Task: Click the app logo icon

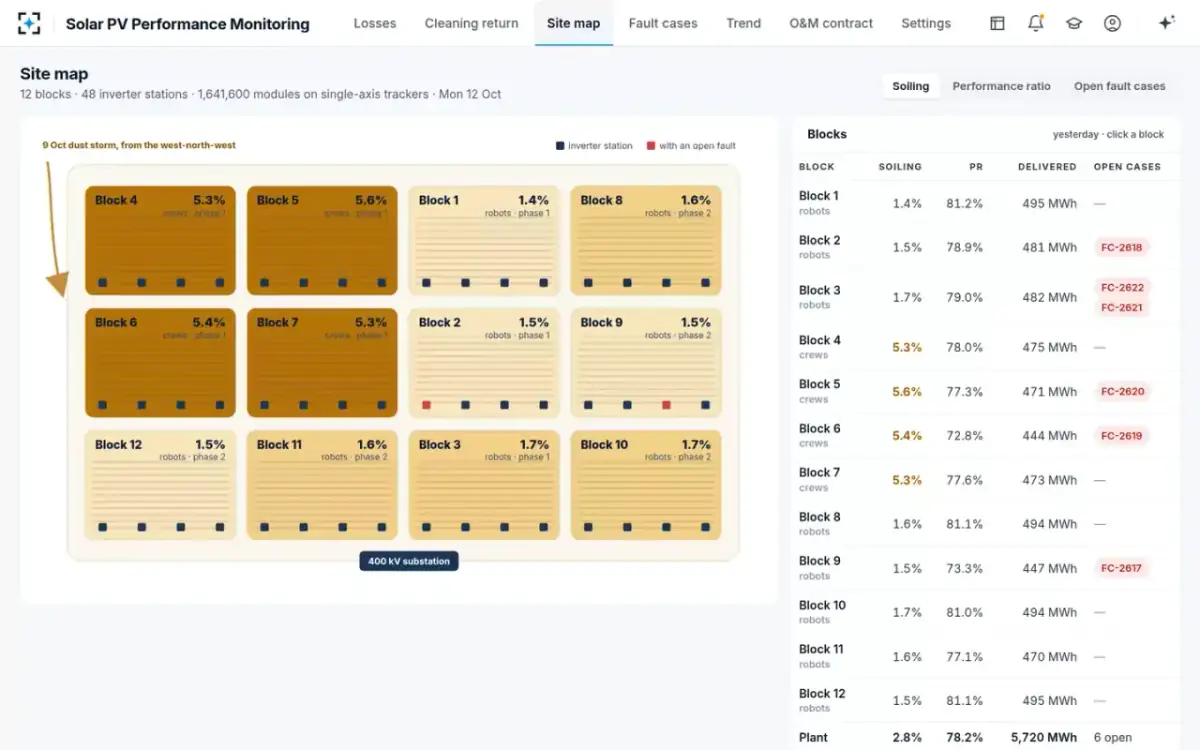Action: pyautogui.click(x=29, y=23)
